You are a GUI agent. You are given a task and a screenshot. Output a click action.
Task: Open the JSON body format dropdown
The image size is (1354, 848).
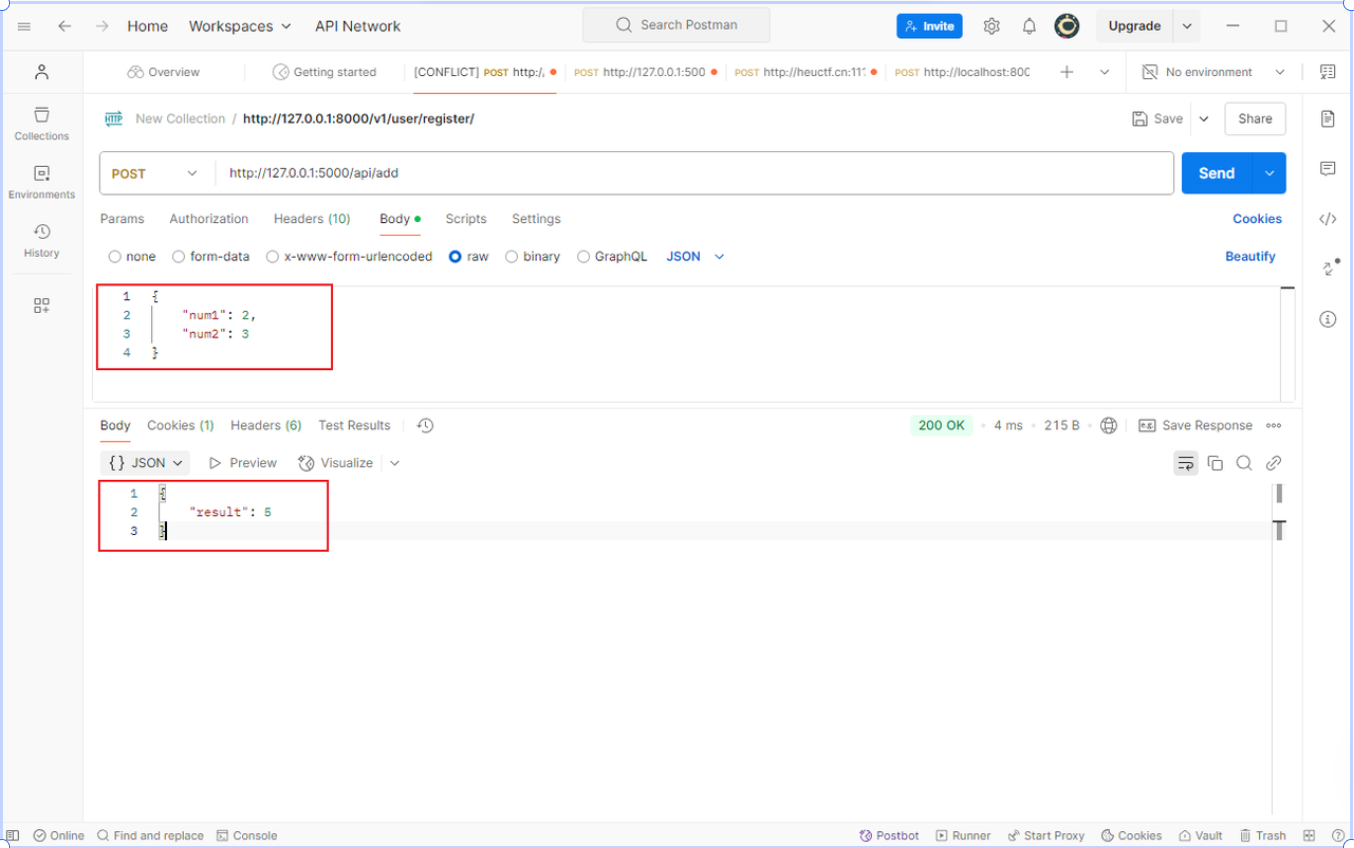[695, 257]
